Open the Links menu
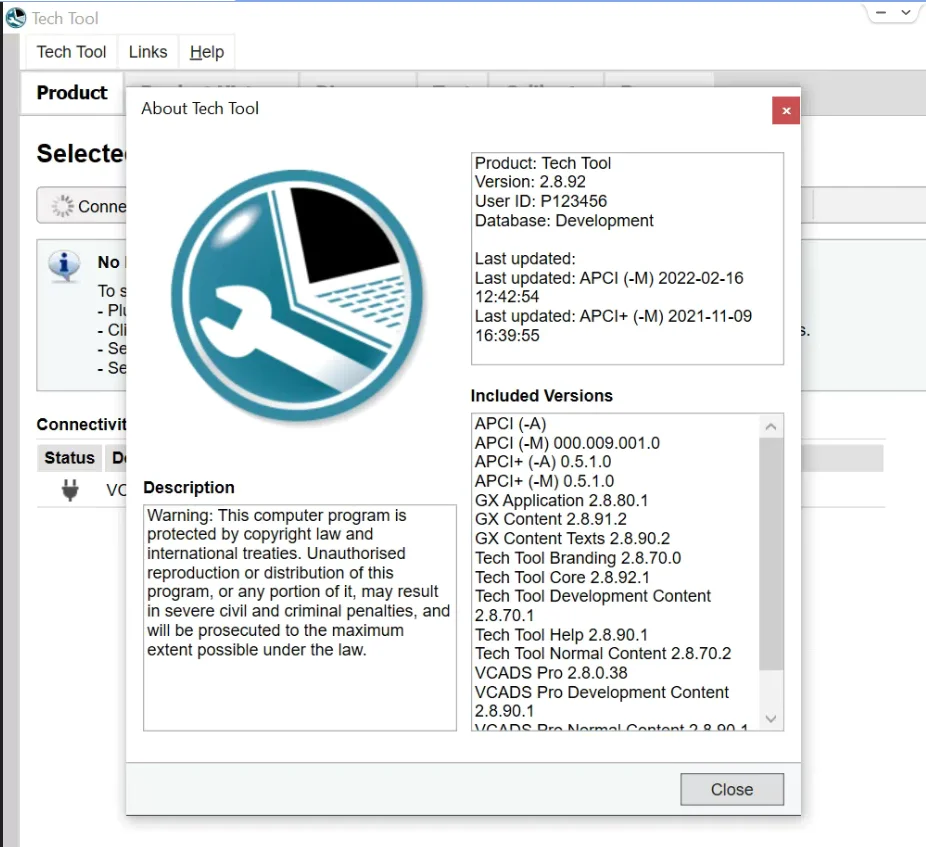The image size is (926, 847). pyautogui.click(x=148, y=52)
